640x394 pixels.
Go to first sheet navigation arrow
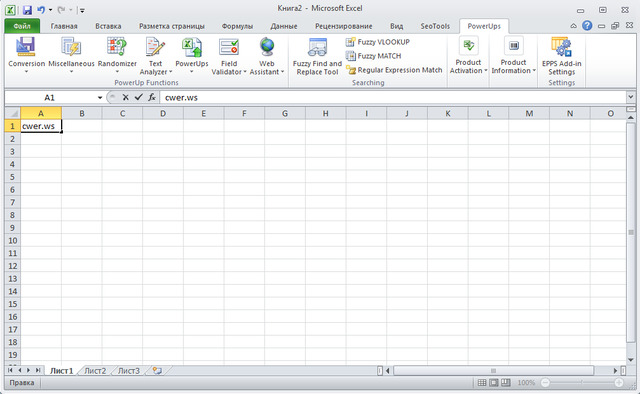pyautogui.click(x=10, y=370)
